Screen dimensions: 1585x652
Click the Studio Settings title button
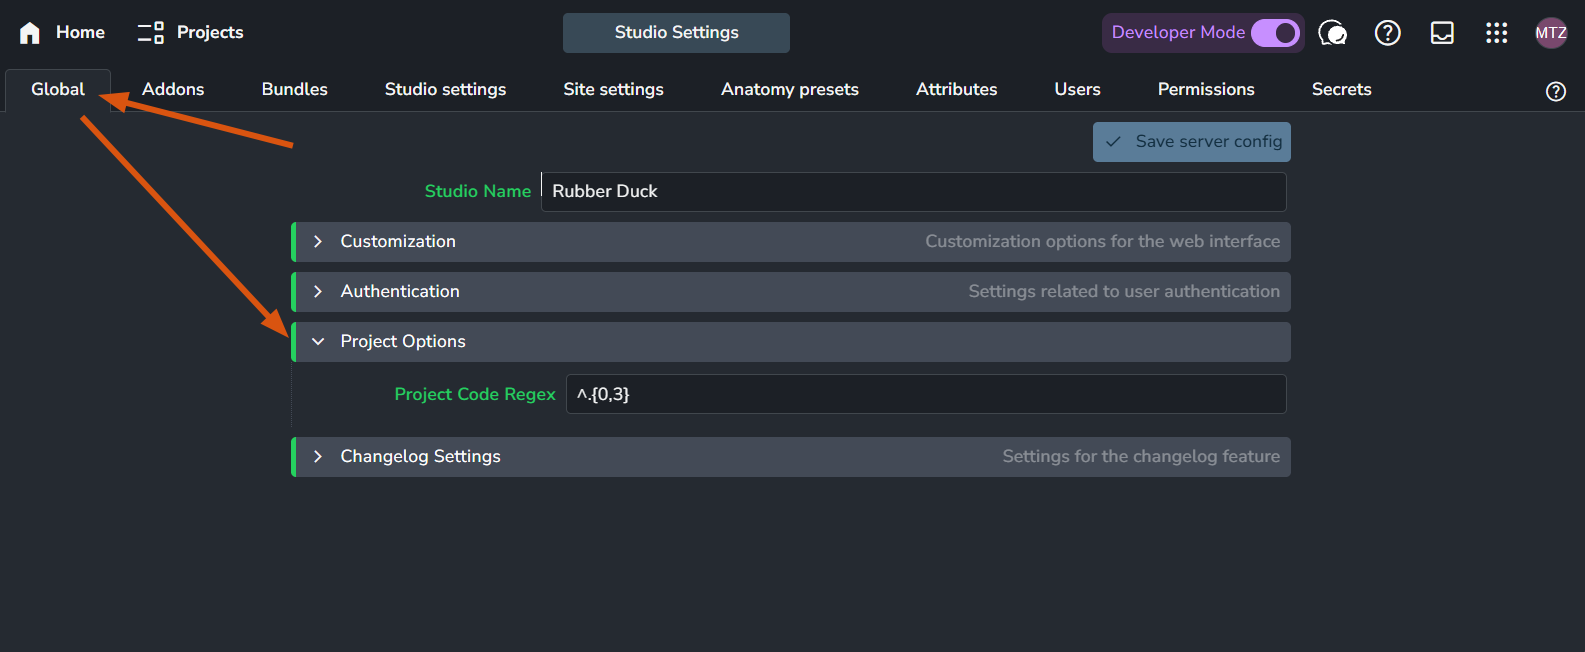pos(676,33)
